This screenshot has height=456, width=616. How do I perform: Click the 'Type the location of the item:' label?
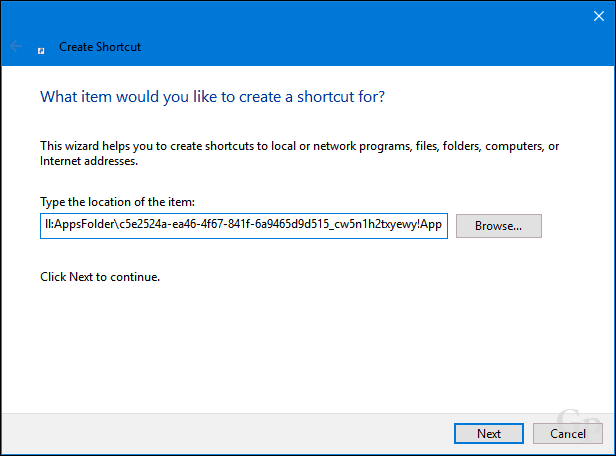117,202
